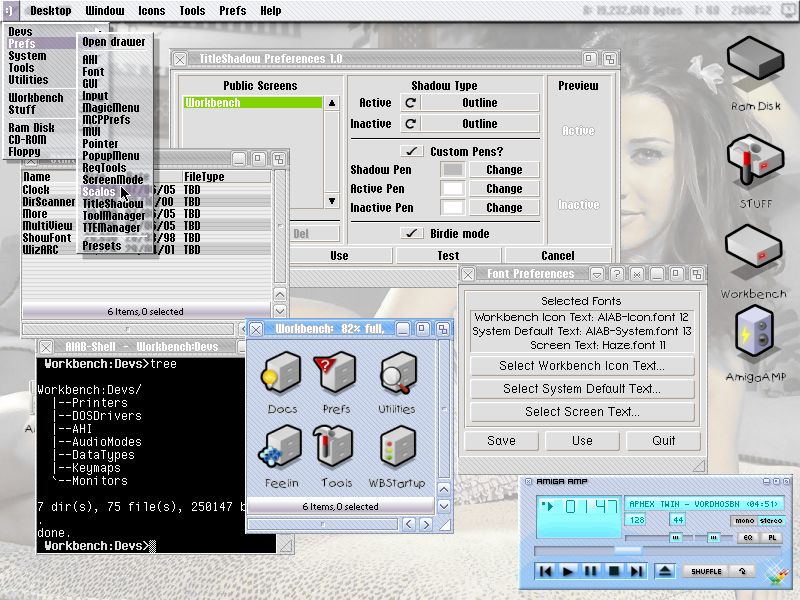The width and height of the screenshot is (800, 600).
Task: Select the STUFF volume icon on desktop
Action: (x=755, y=163)
